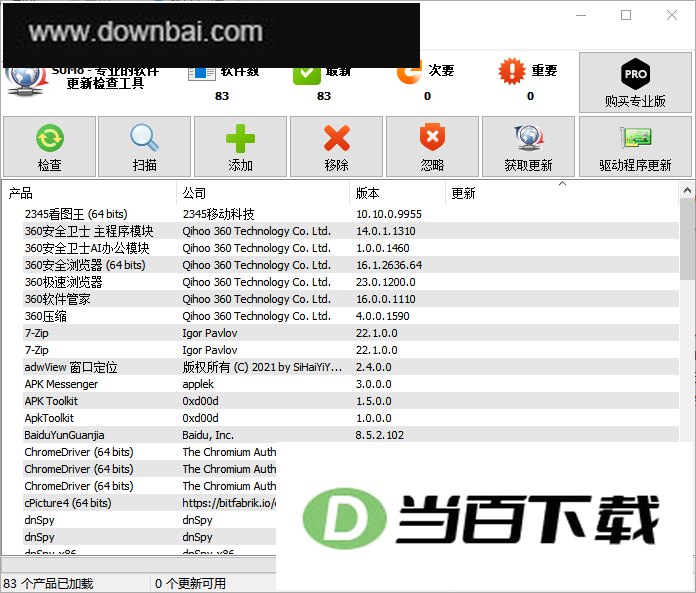Add software with the green 添加 plus button
Screen dimensions: 696x593
240,147
